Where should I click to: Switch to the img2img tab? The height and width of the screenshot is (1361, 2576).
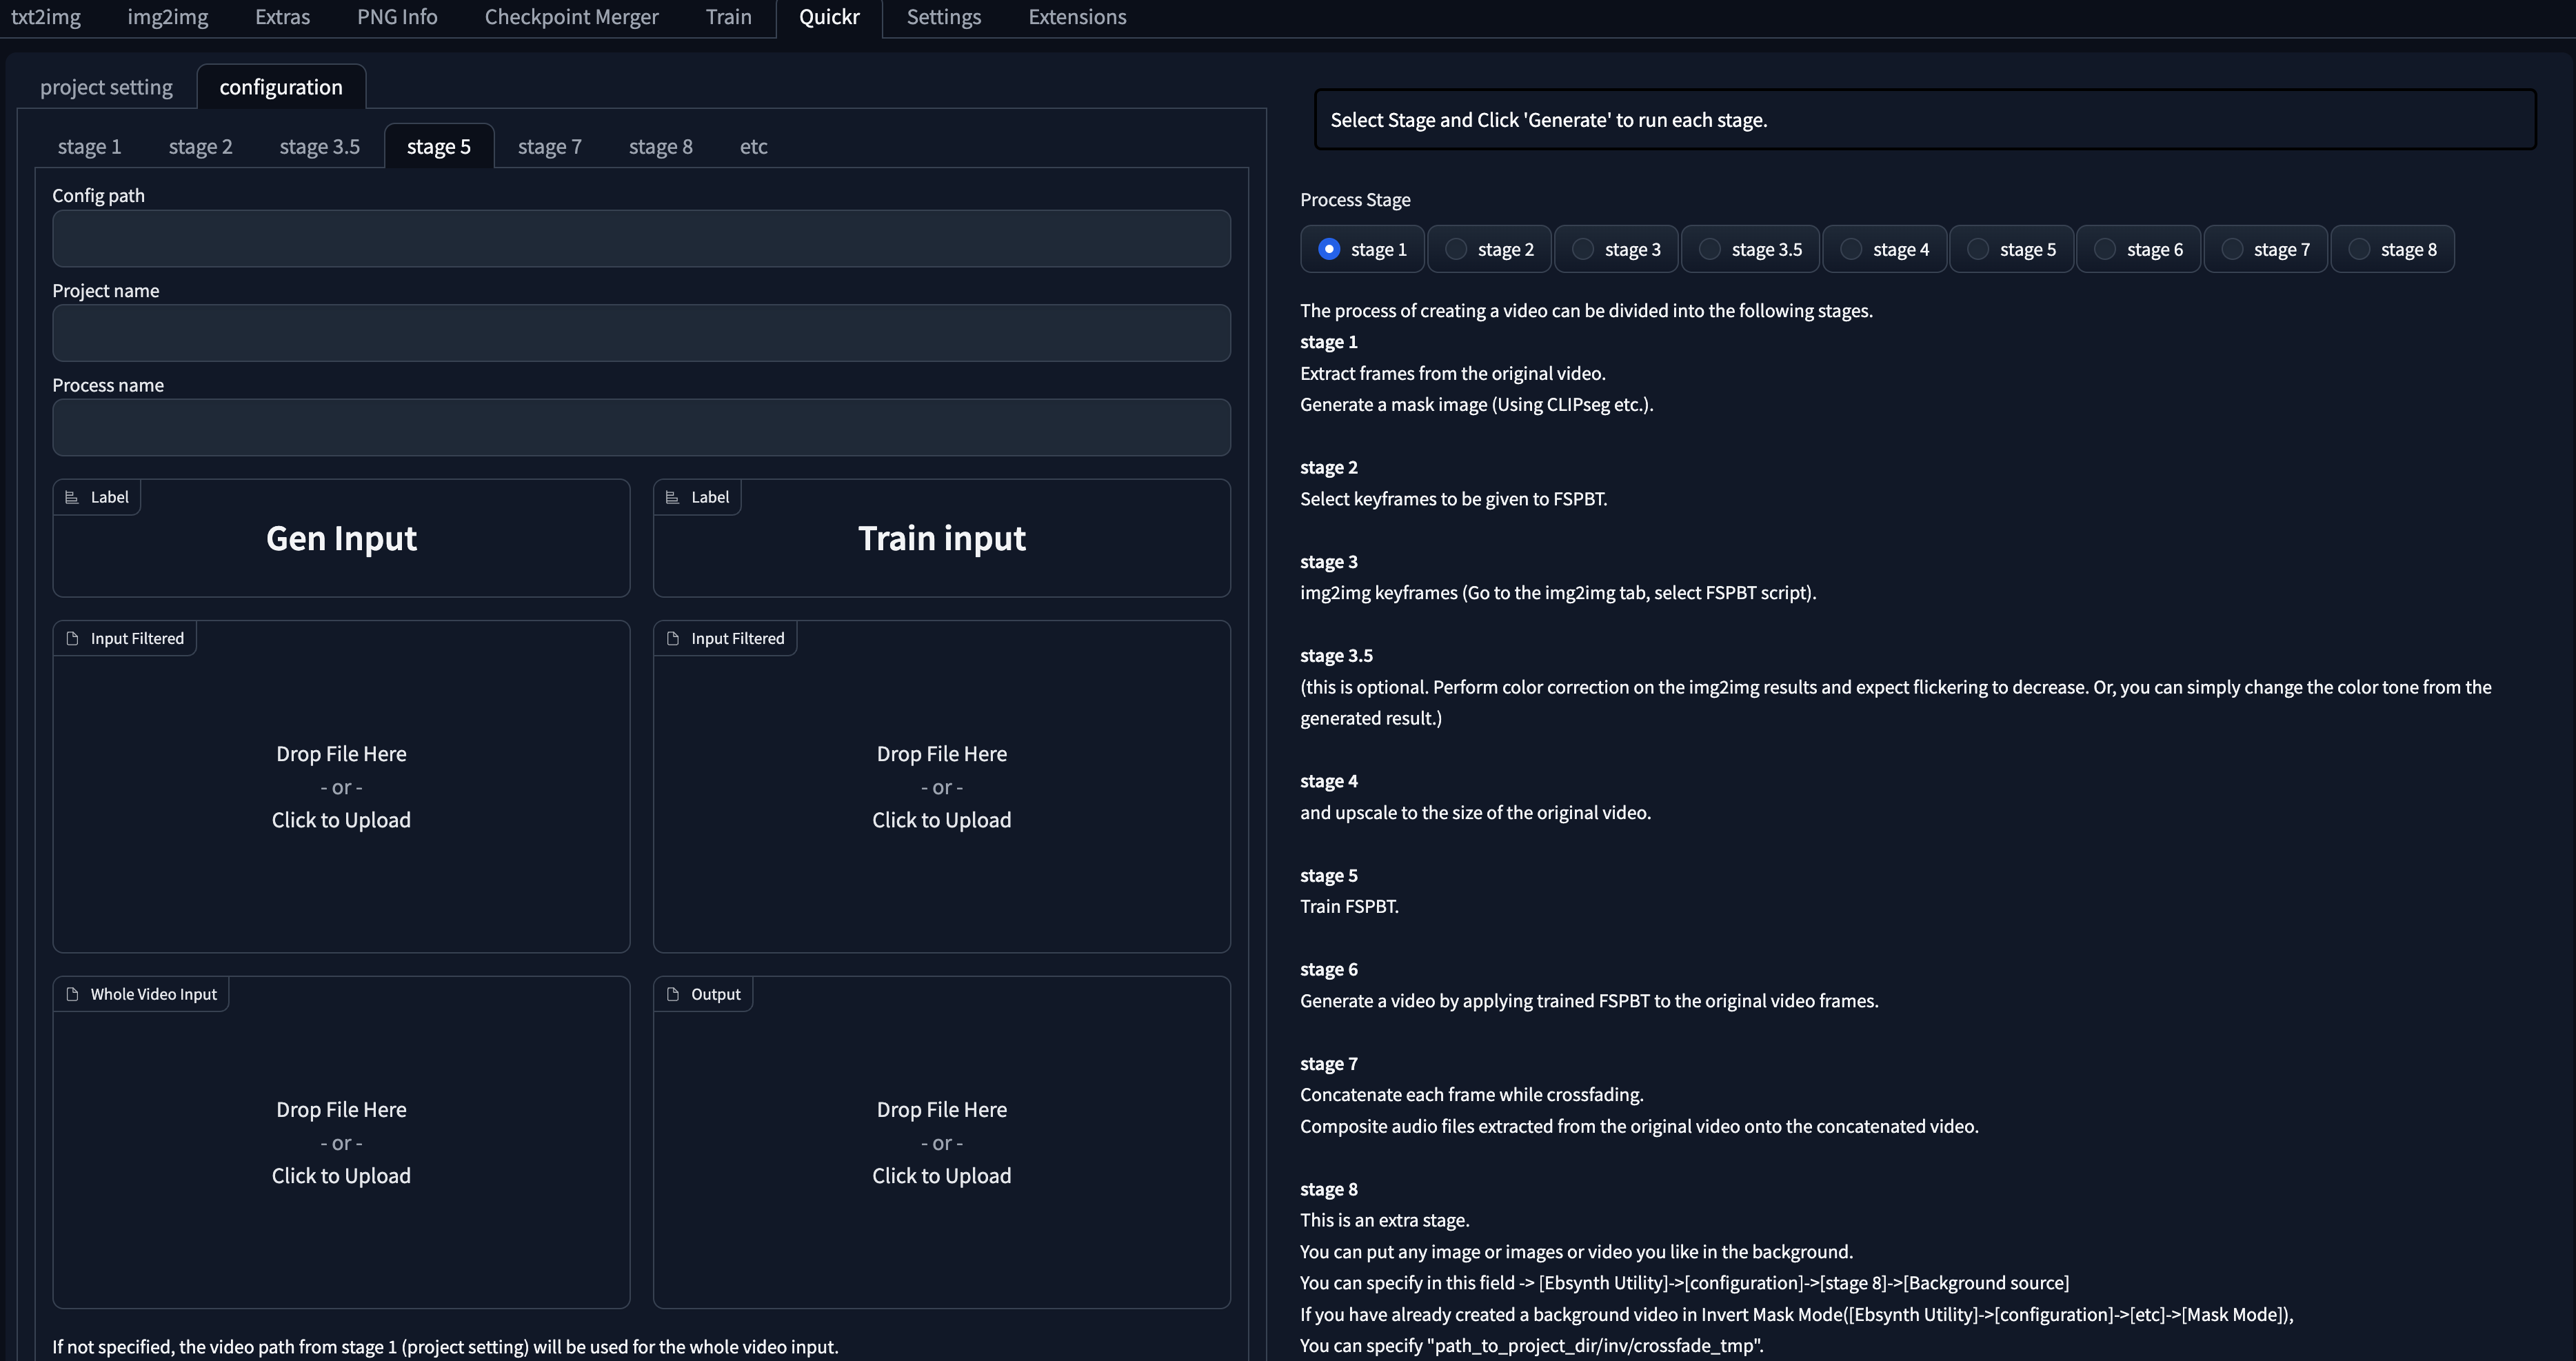click(167, 17)
